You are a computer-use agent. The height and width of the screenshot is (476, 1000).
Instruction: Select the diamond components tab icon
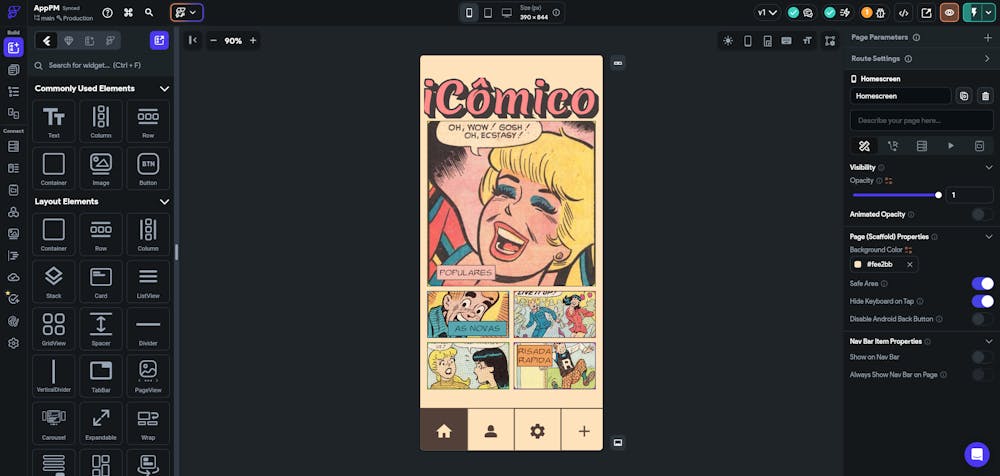point(69,40)
